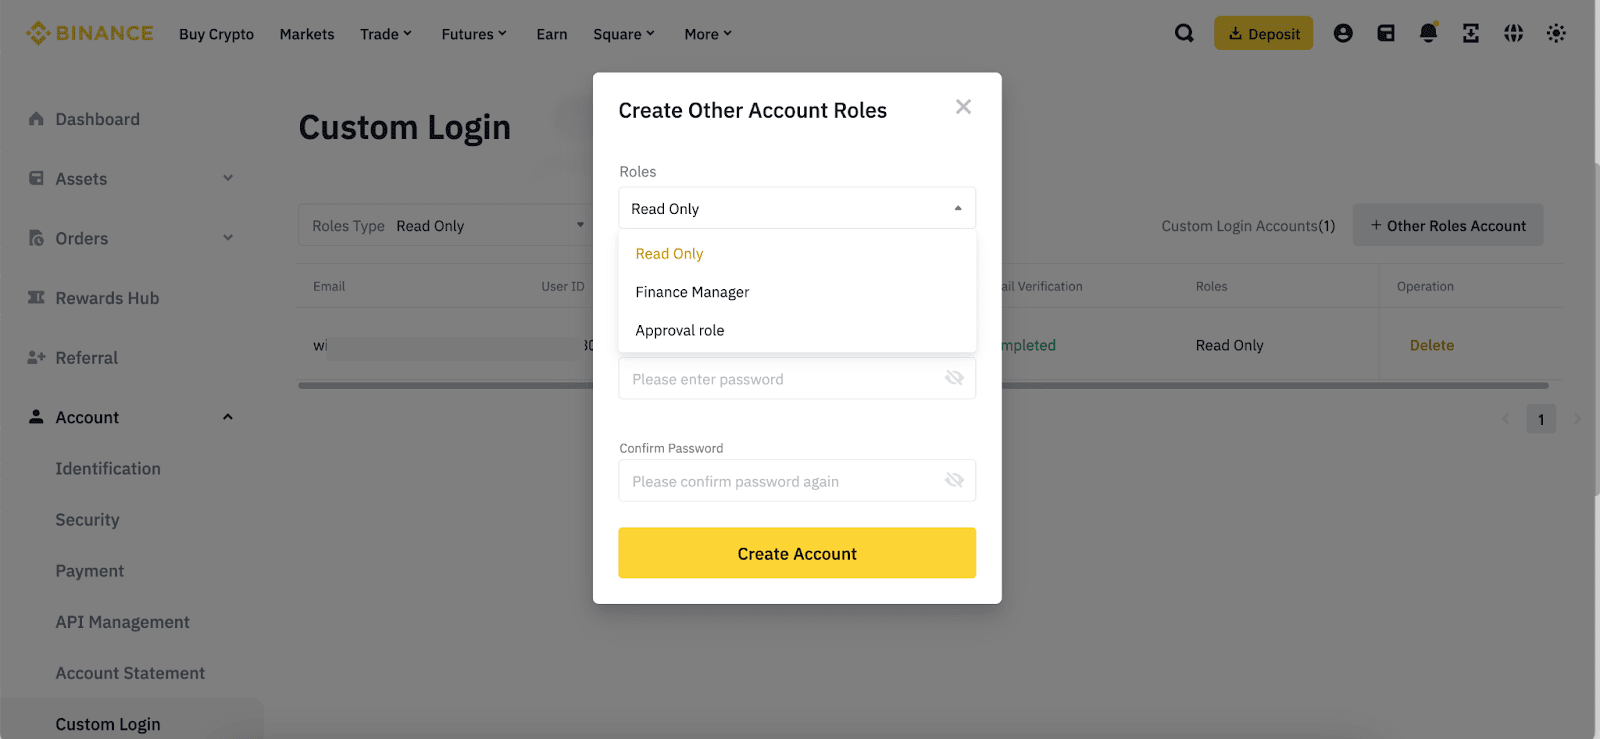Delete the Read Only custom login account
The image size is (1600, 739).
[1432, 345]
